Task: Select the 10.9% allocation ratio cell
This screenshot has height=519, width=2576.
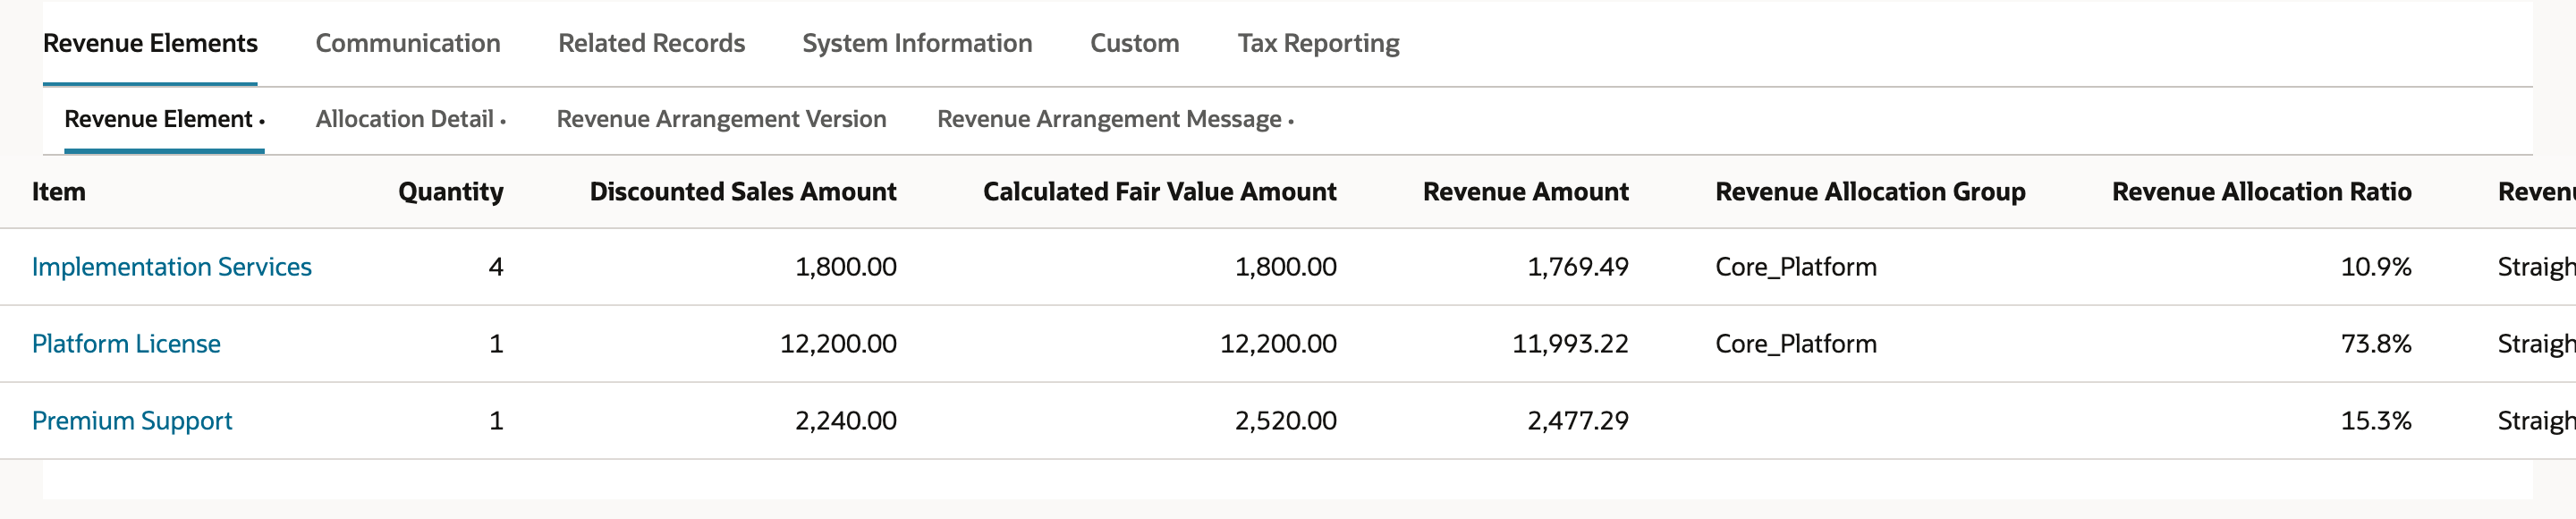Action: click(2376, 267)
